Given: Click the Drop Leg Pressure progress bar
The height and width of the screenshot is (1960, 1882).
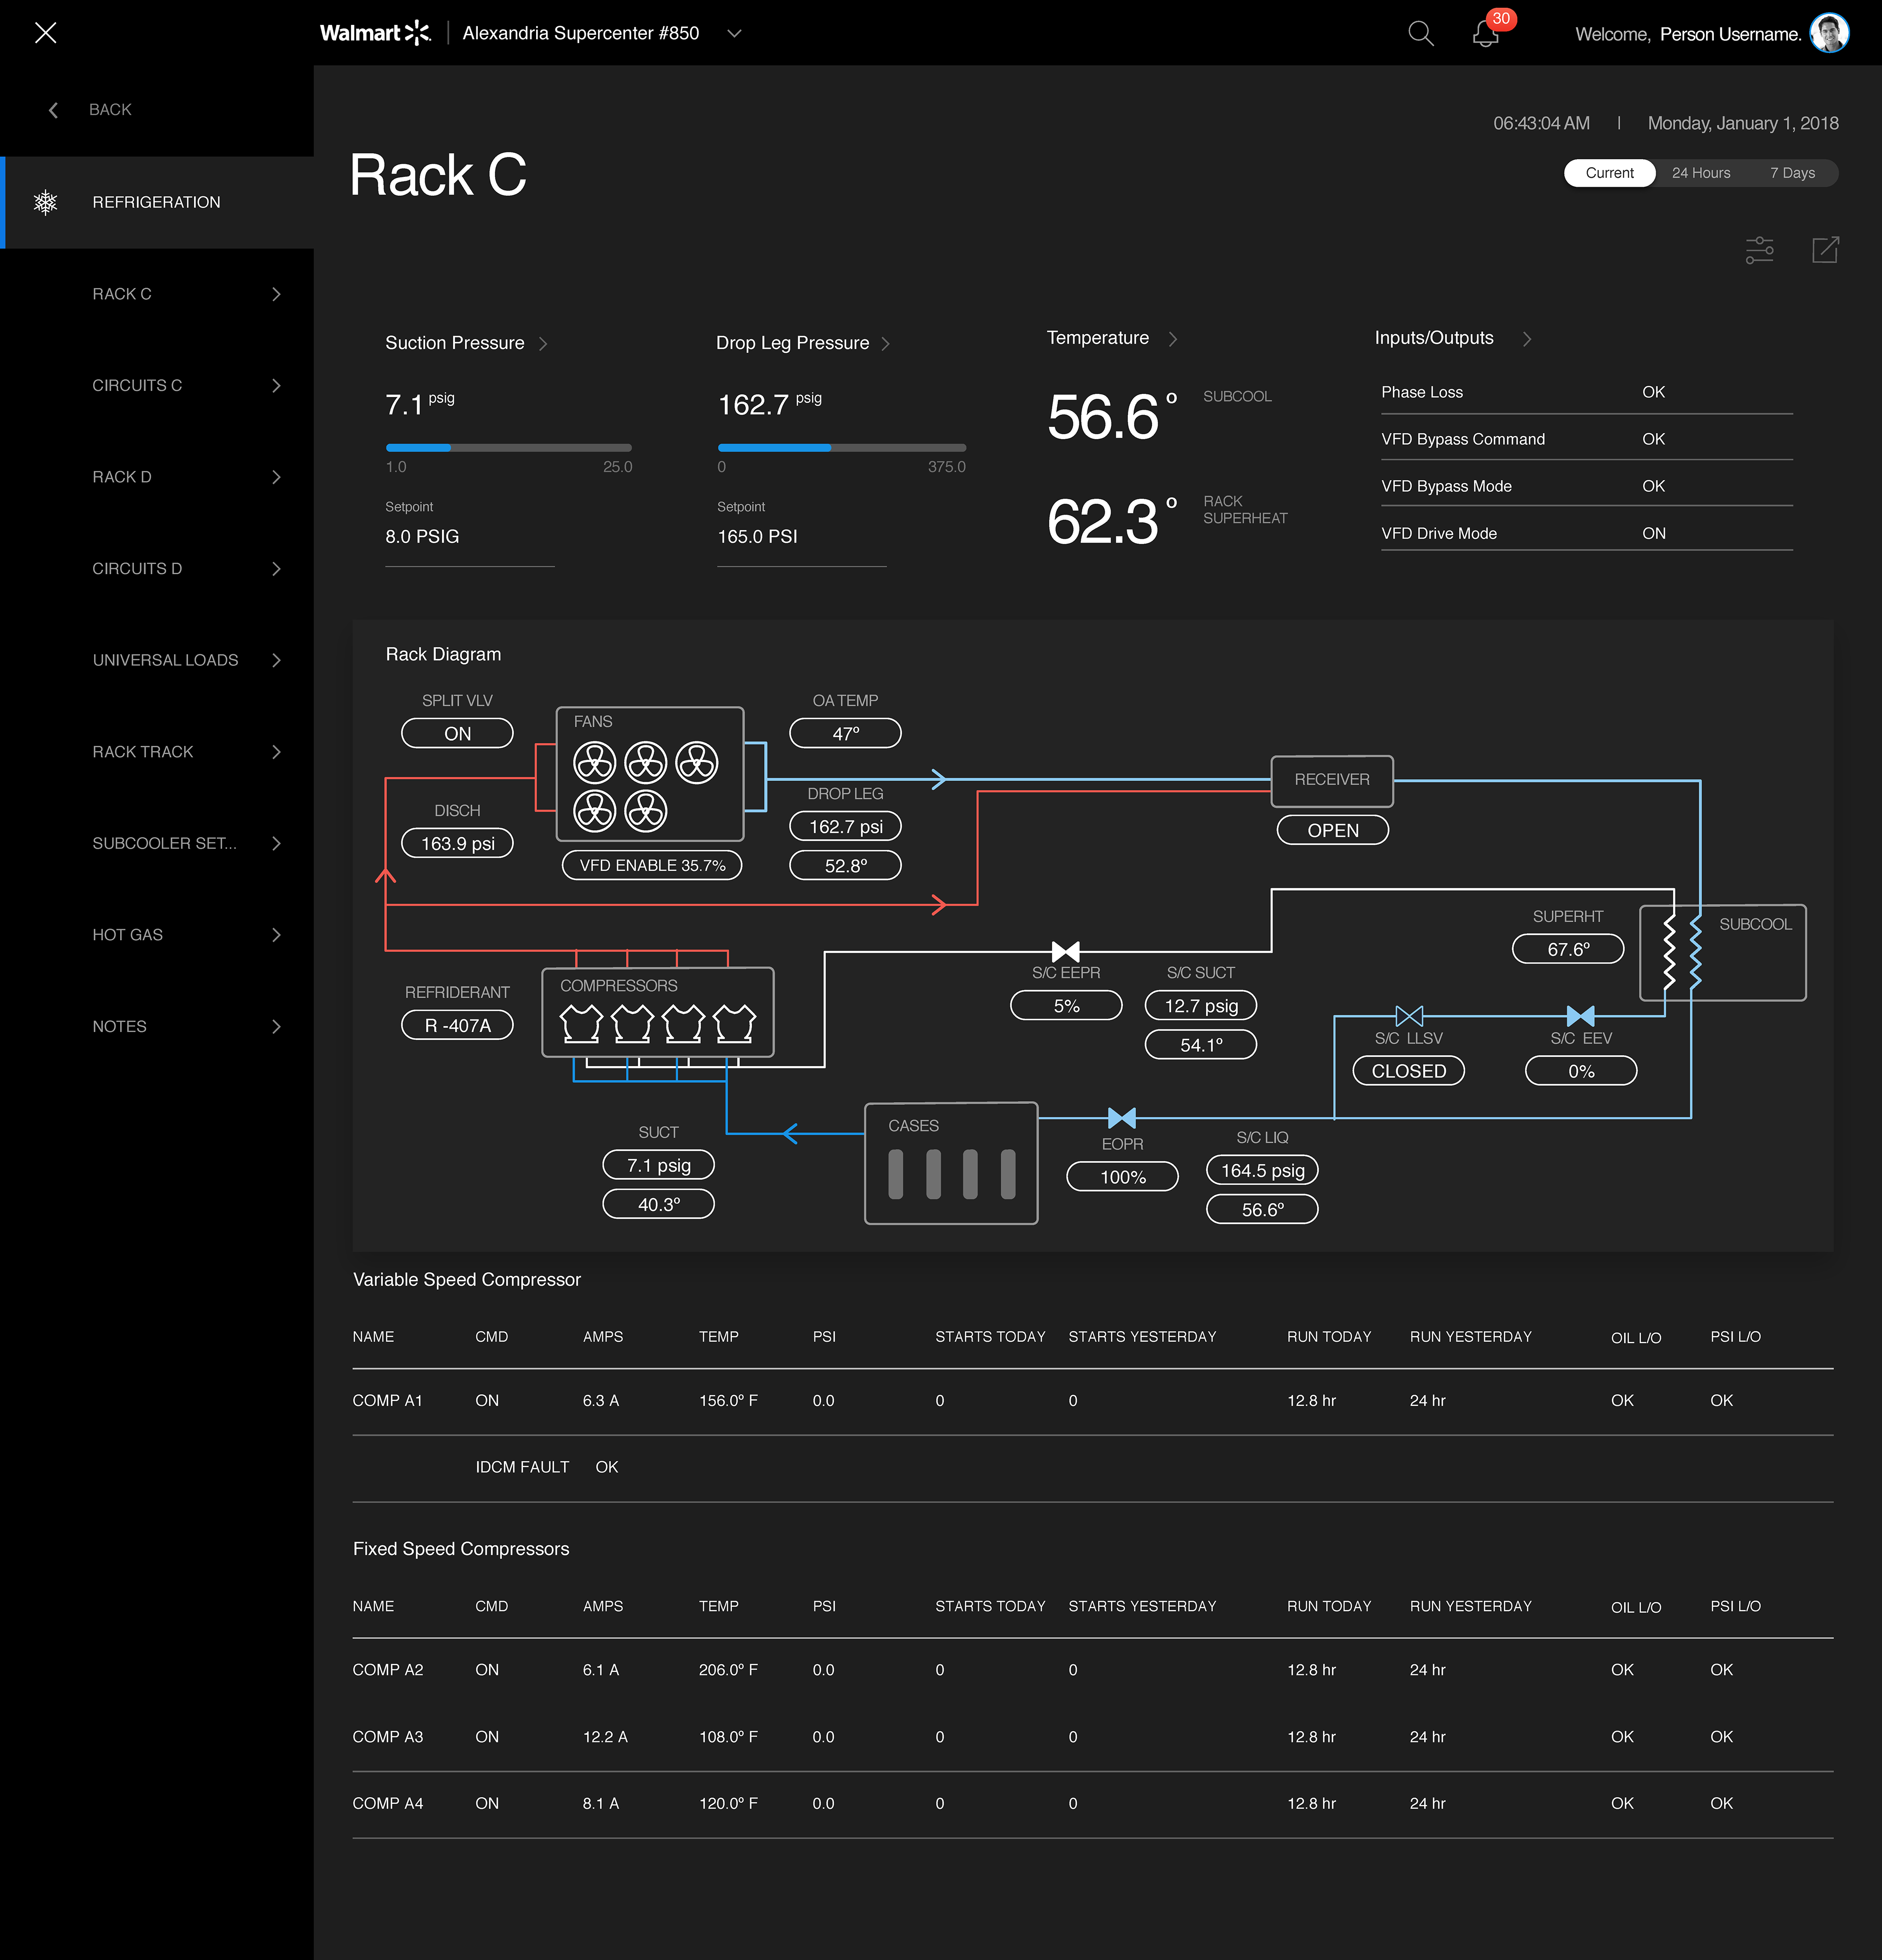Looking at the screenshot, I should point(841,448).
